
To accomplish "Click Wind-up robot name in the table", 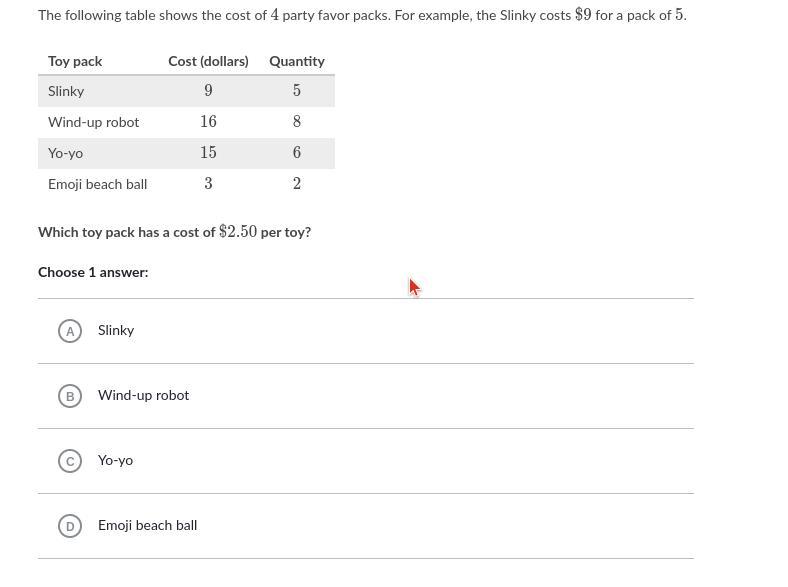I will pyautogui.click(x=93, y=122).
